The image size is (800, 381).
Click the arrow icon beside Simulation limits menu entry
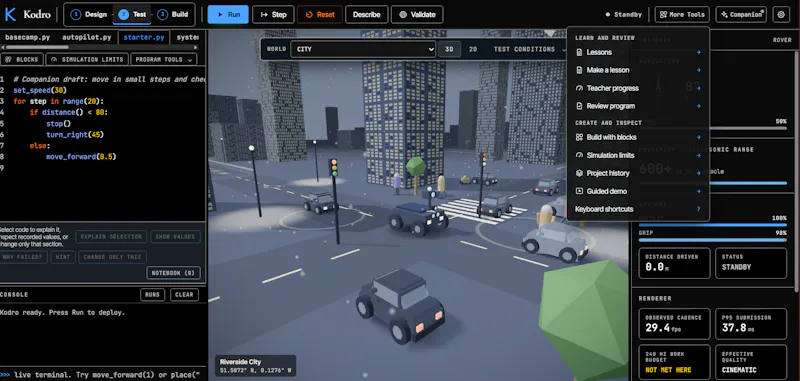(698, 155)
